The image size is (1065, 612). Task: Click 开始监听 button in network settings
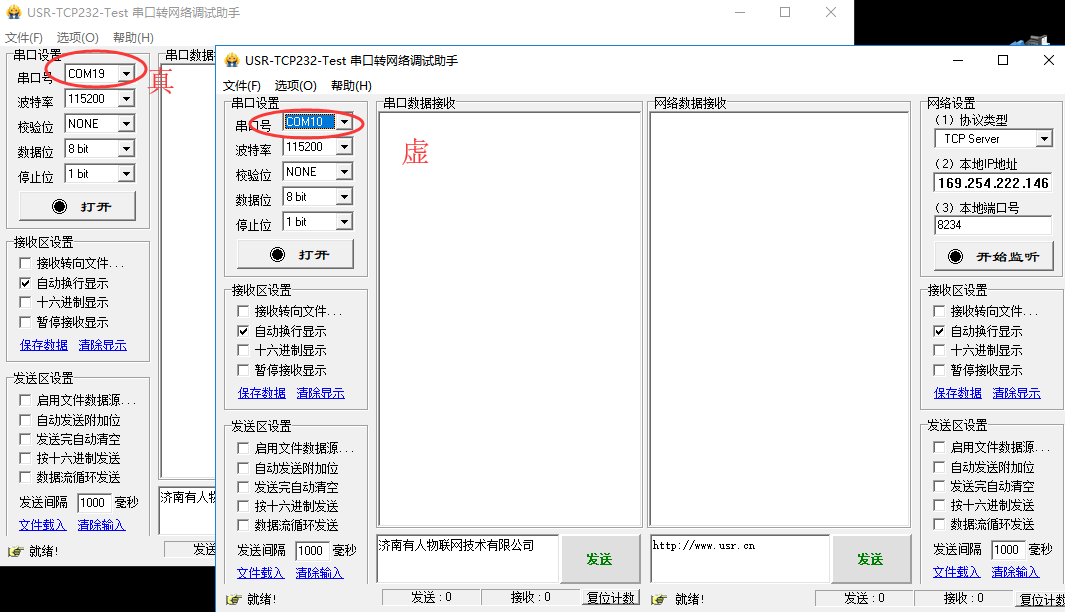(x=993, y=257)
